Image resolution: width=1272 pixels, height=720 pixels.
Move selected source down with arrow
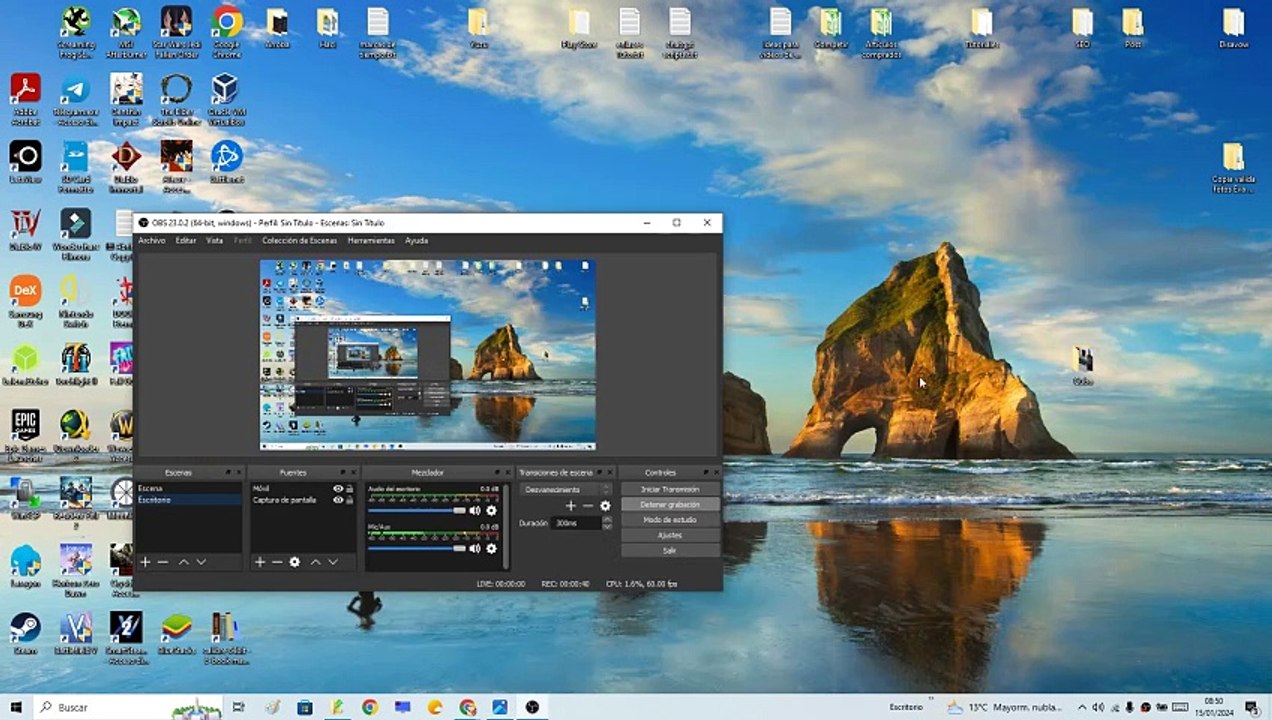pyautogui.click(x=333, y=562)
